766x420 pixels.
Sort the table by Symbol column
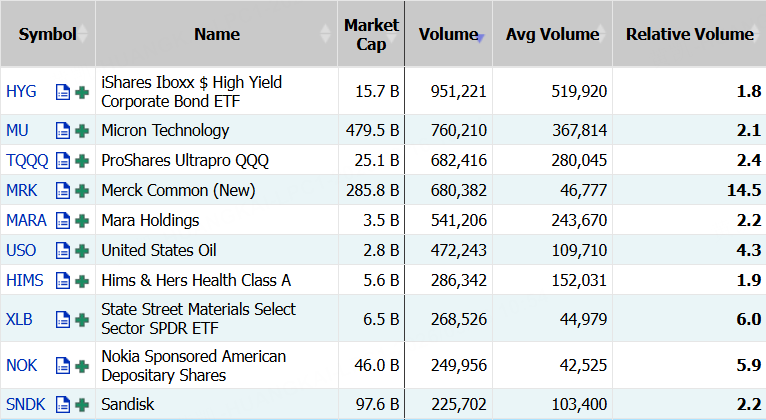click(47, 34)
